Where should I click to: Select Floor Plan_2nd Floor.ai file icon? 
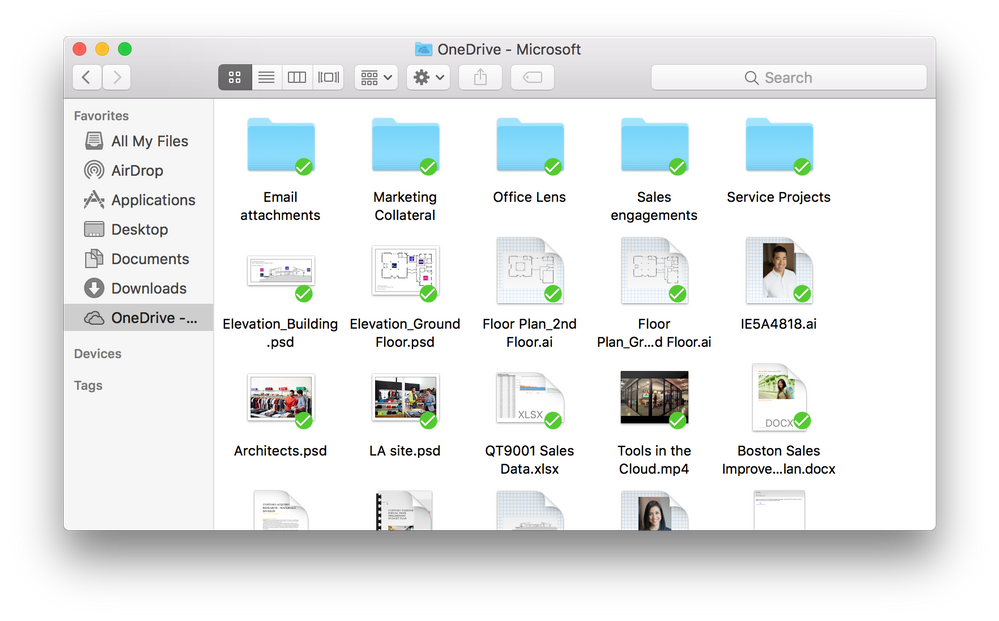[529, 271]
